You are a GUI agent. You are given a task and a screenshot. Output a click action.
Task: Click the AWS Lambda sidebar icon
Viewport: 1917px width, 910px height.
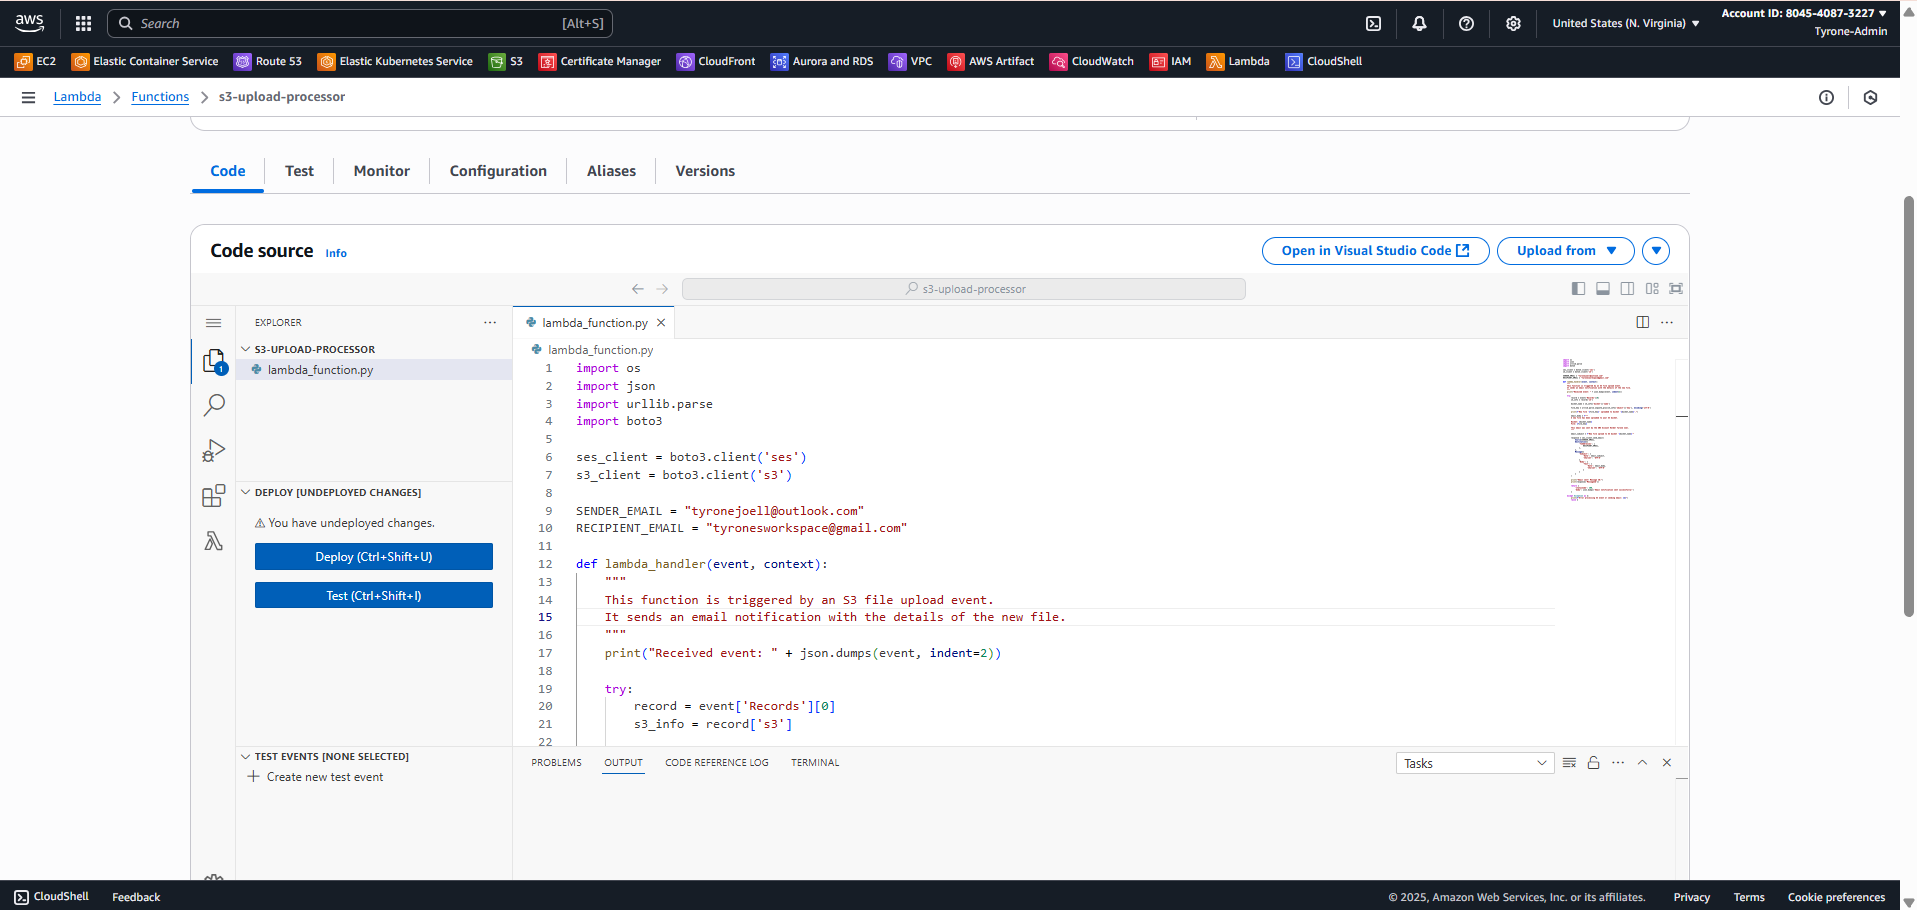click(x=214, y=540)
